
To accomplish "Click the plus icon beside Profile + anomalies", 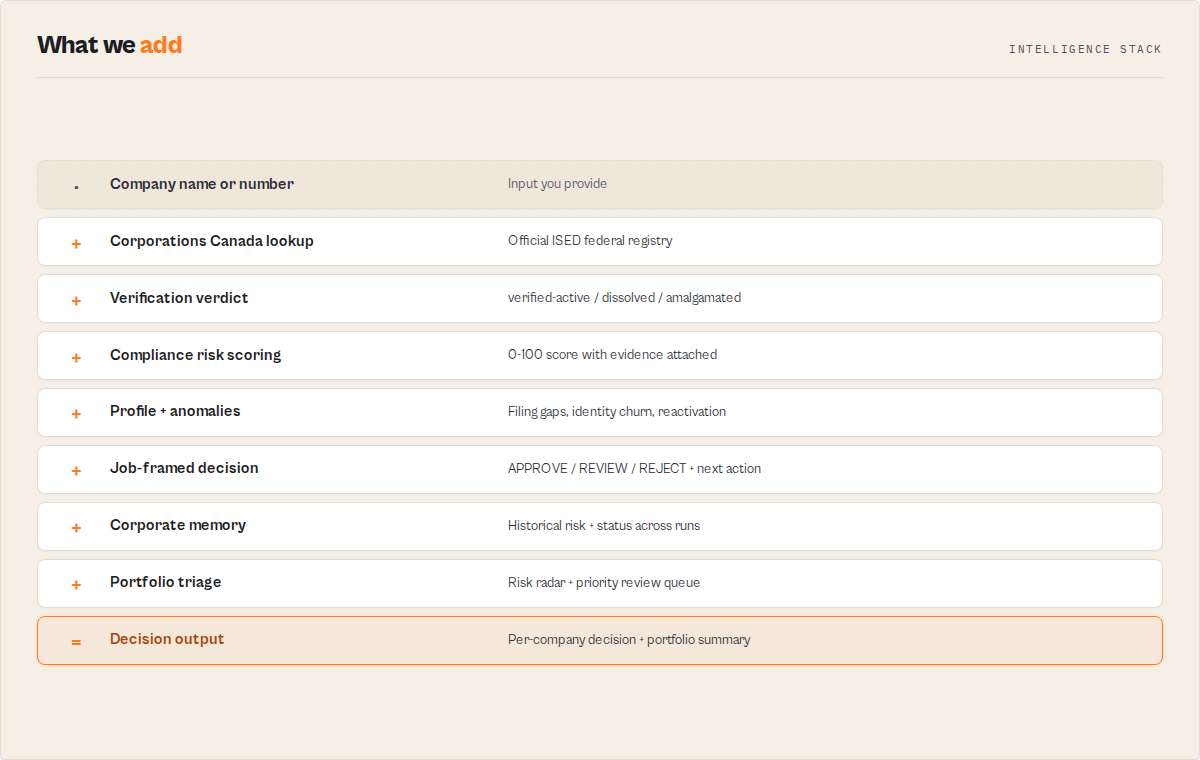I will 76,414.
